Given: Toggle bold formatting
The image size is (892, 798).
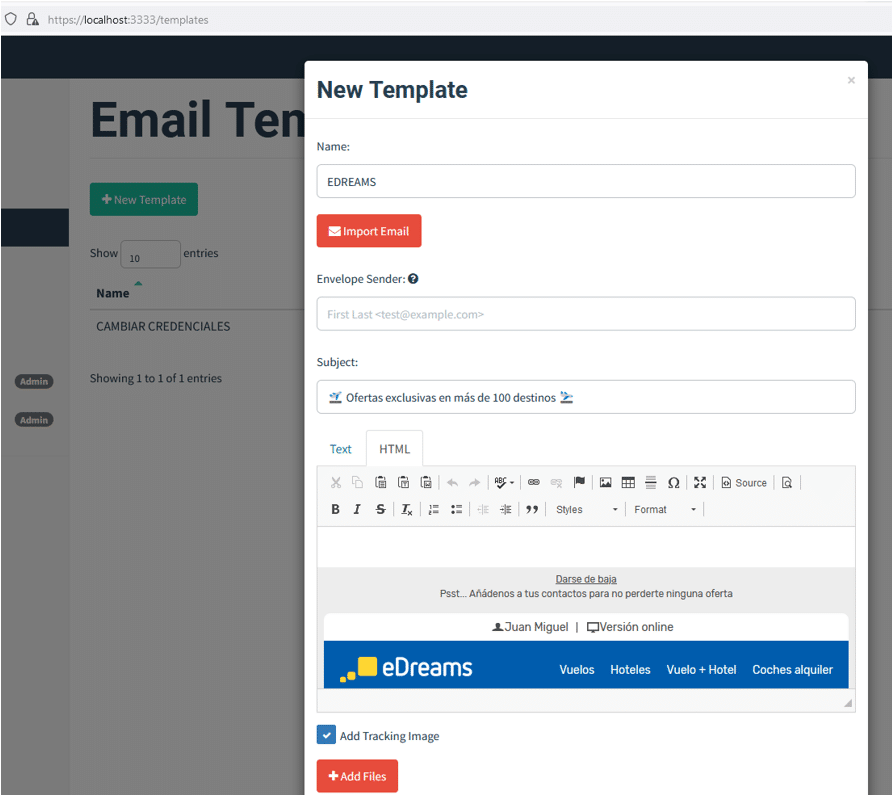Looking at the screenshot, I should pos(336,509).
